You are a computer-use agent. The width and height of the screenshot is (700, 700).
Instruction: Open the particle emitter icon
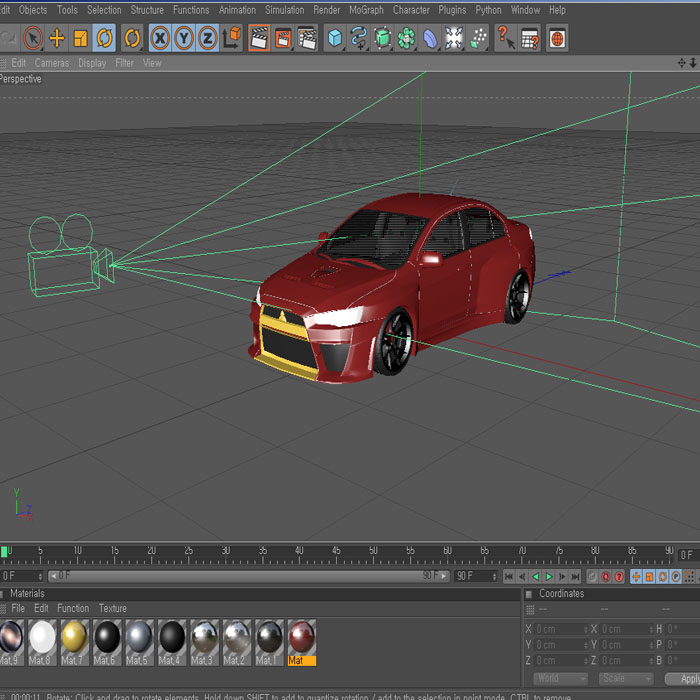pyautogui.click(x=478, y=38)
